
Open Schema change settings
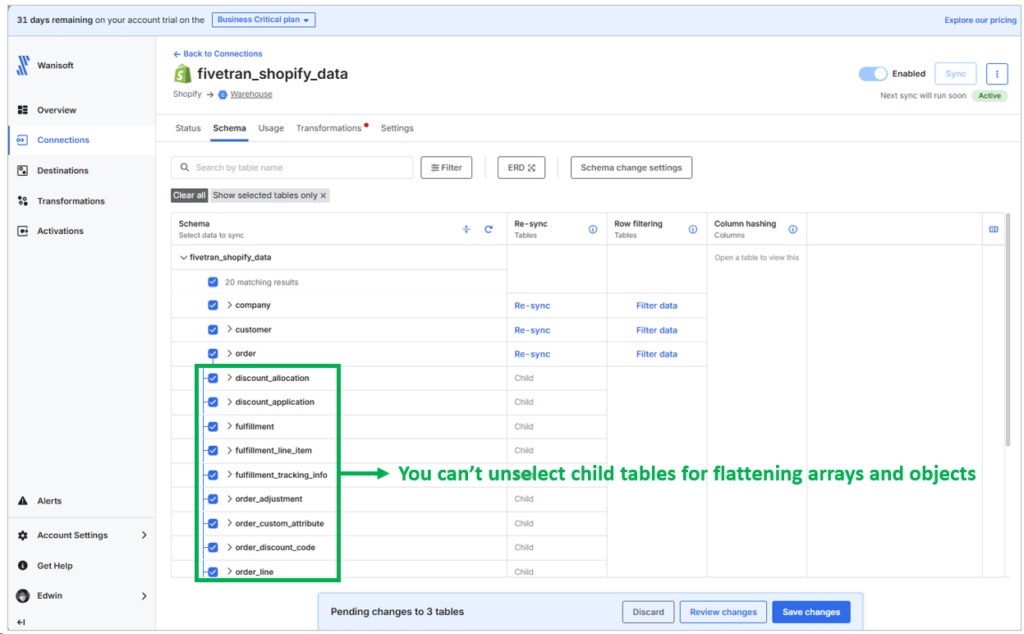[631, 168]
